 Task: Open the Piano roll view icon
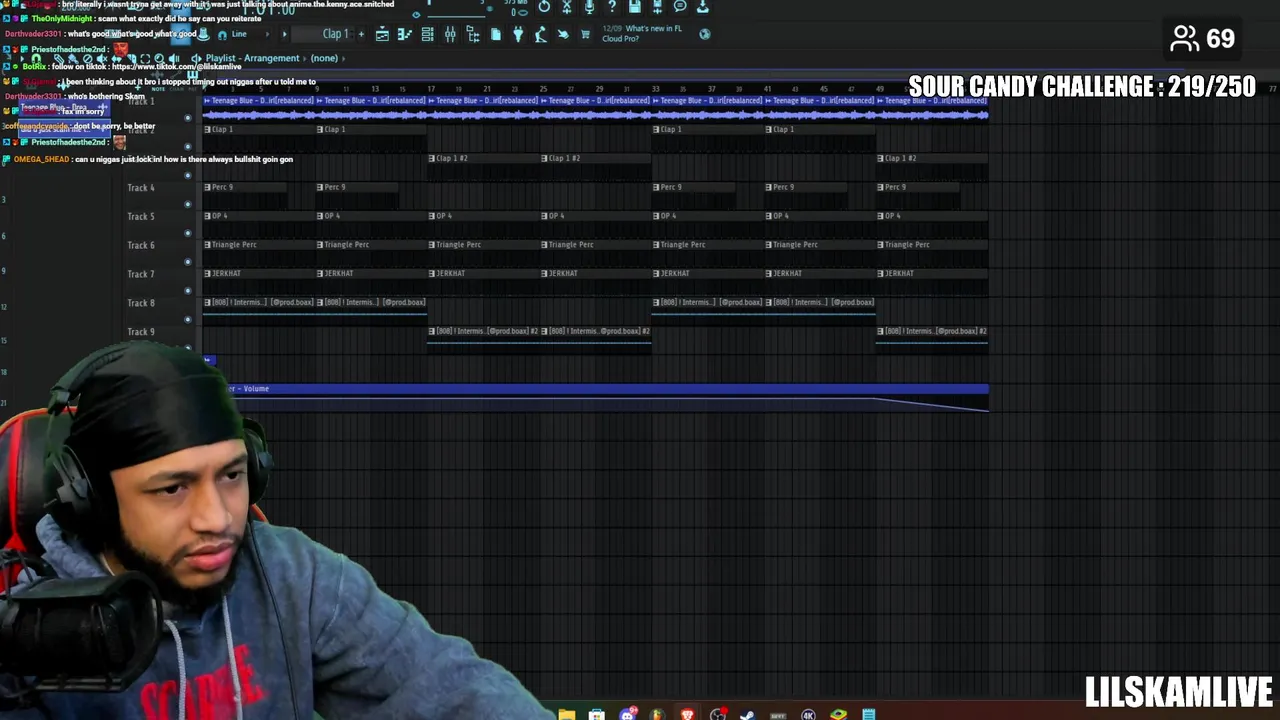pos(405,34)
